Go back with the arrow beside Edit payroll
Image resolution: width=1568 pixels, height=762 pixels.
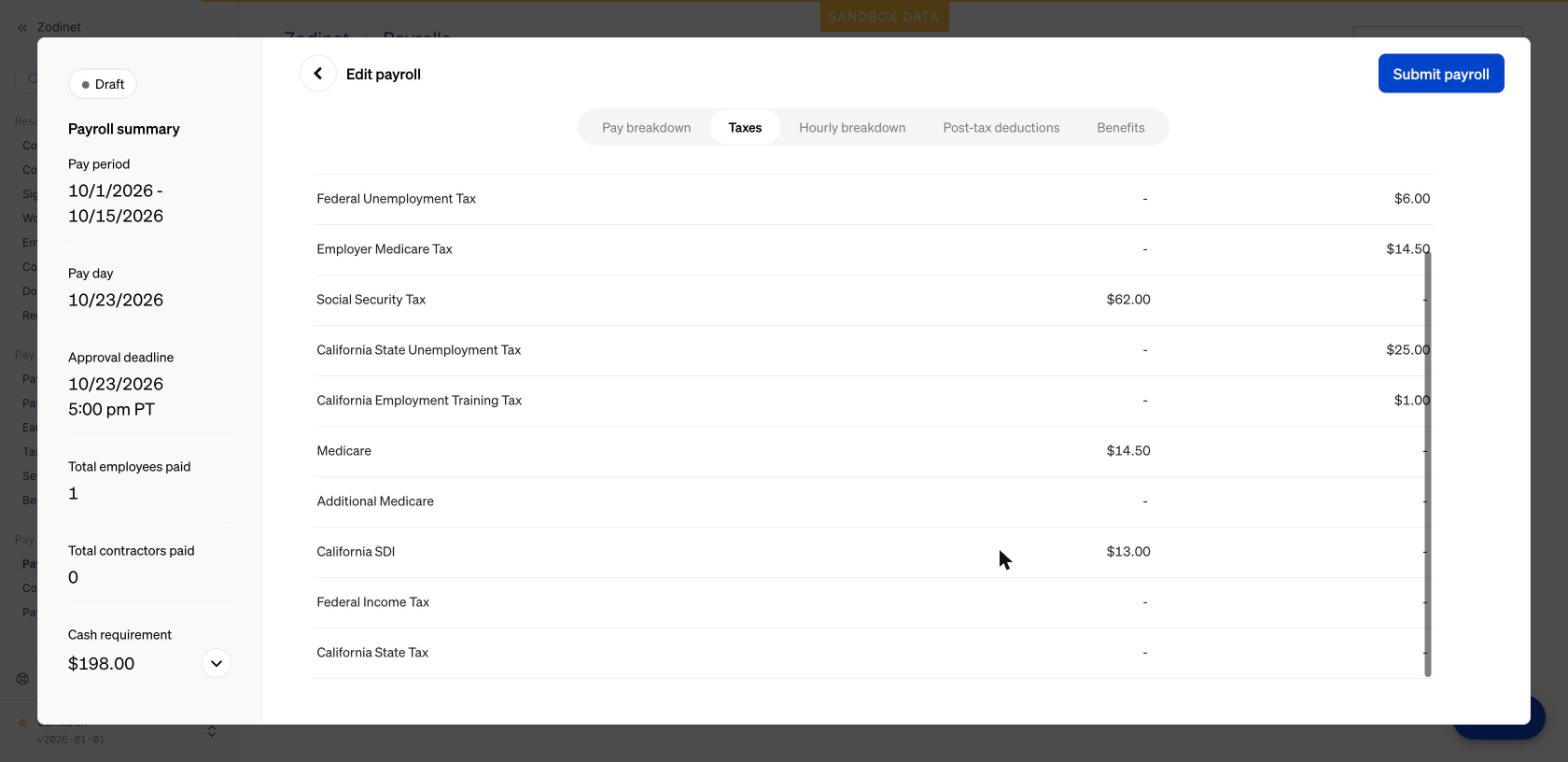317,74
